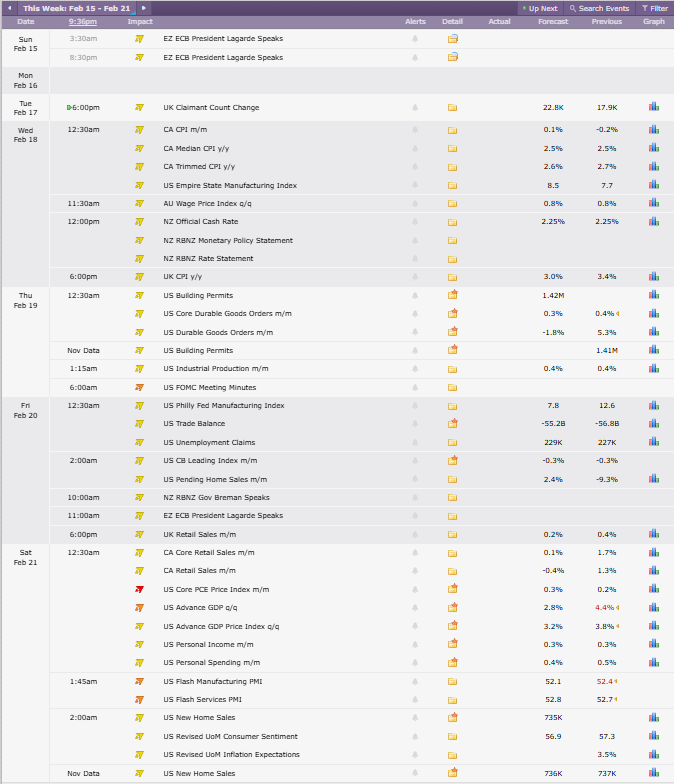674x784 pixels.
Task: Click yellow impact icon for AU Wage Price Index
Action: point(140,204)
